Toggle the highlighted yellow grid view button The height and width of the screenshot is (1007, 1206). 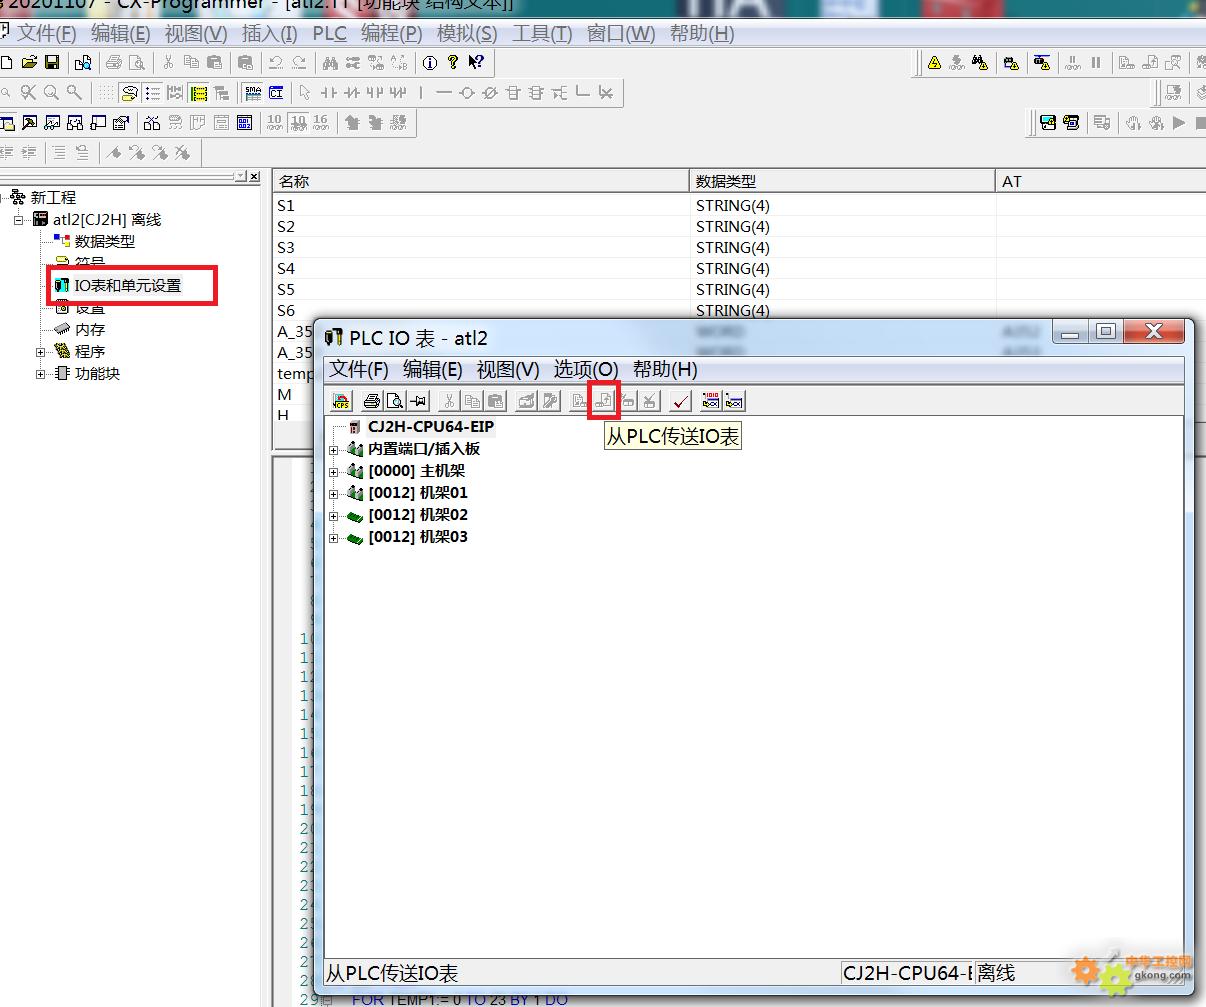click(x=198, y=93)
